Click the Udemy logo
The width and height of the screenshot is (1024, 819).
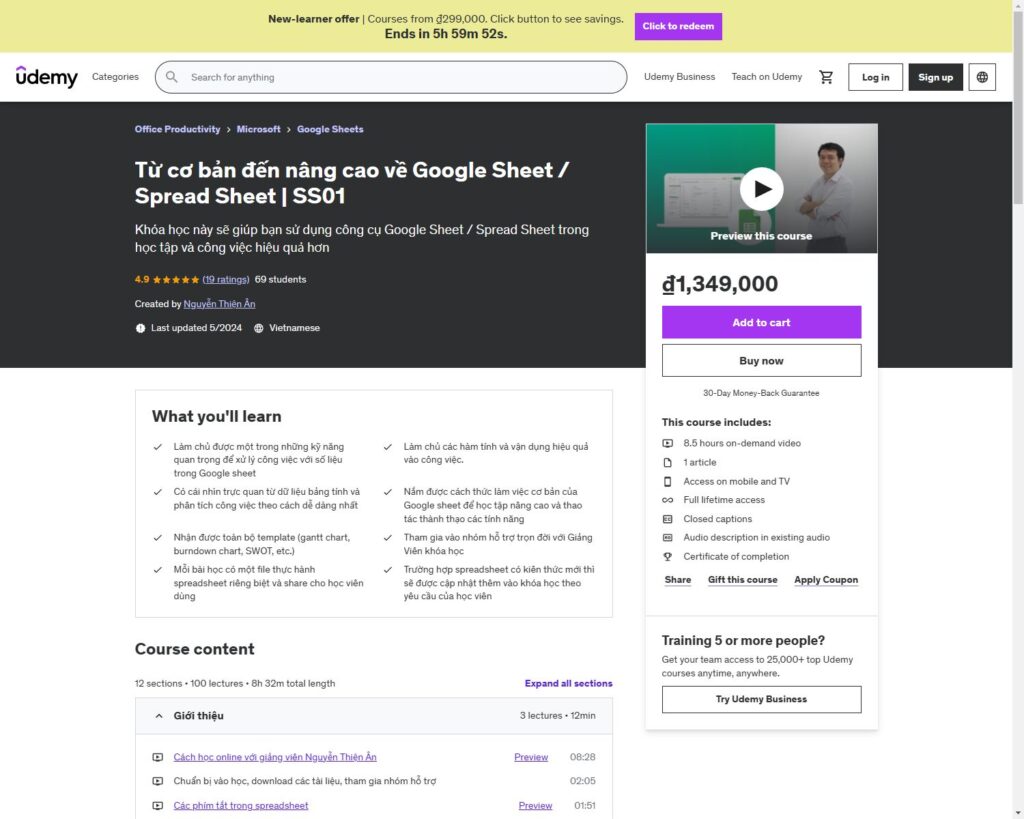(46, 77)
